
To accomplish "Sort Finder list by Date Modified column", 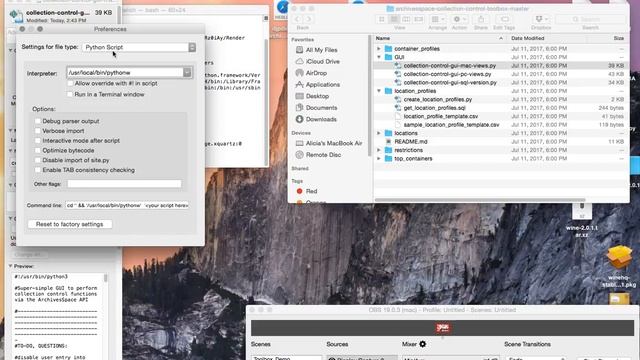I will (x=547, y=38).
